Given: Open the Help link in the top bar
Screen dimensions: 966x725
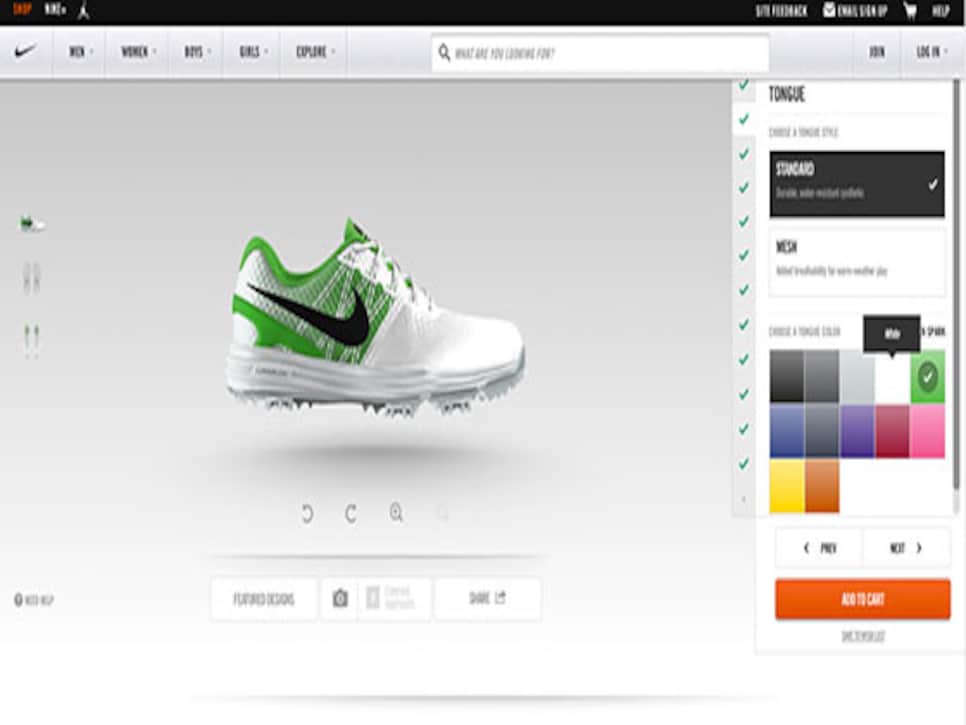Looking at the screenshot, I should [x=940, y=11].
